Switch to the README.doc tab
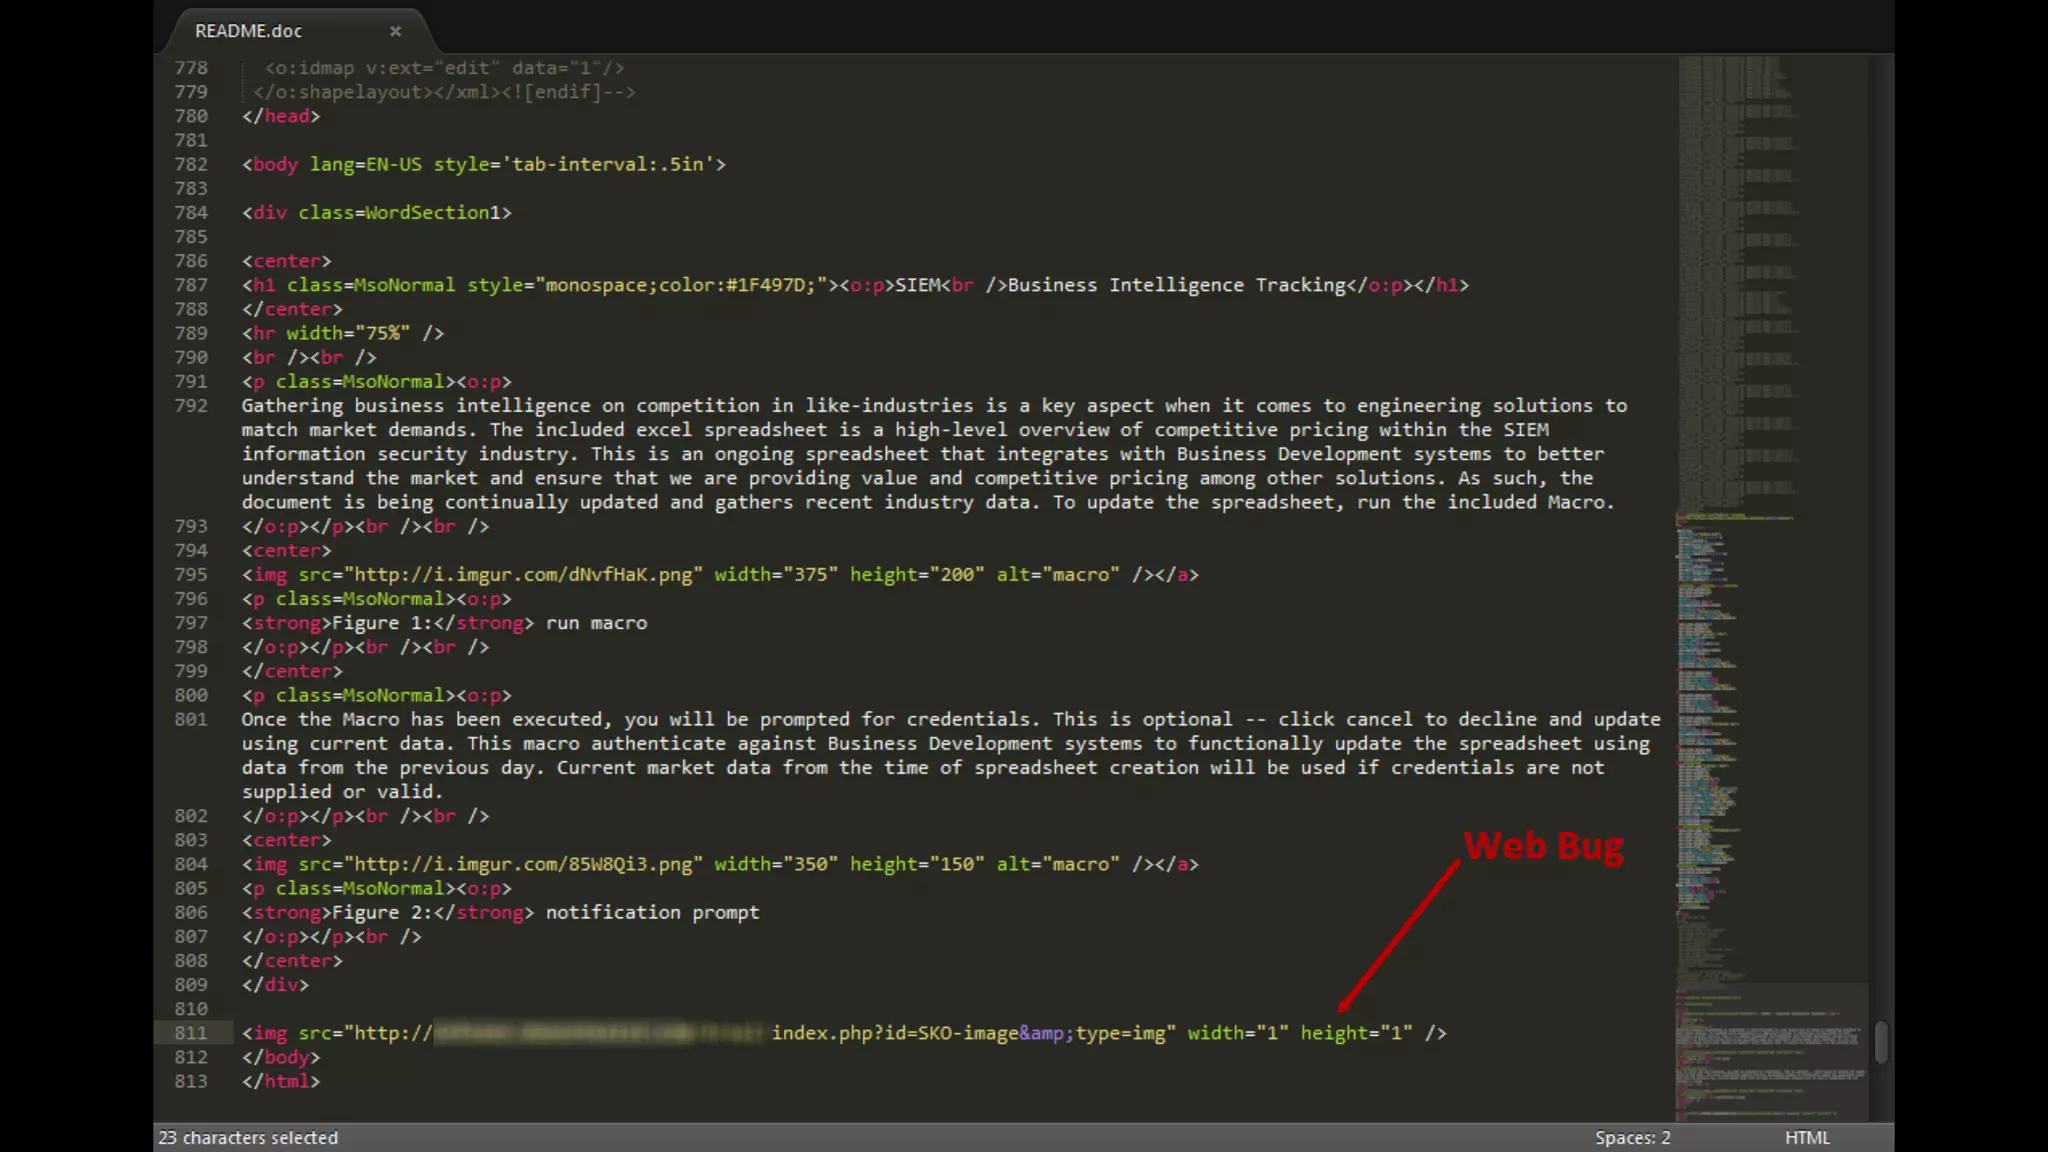 tap(249, 31)
